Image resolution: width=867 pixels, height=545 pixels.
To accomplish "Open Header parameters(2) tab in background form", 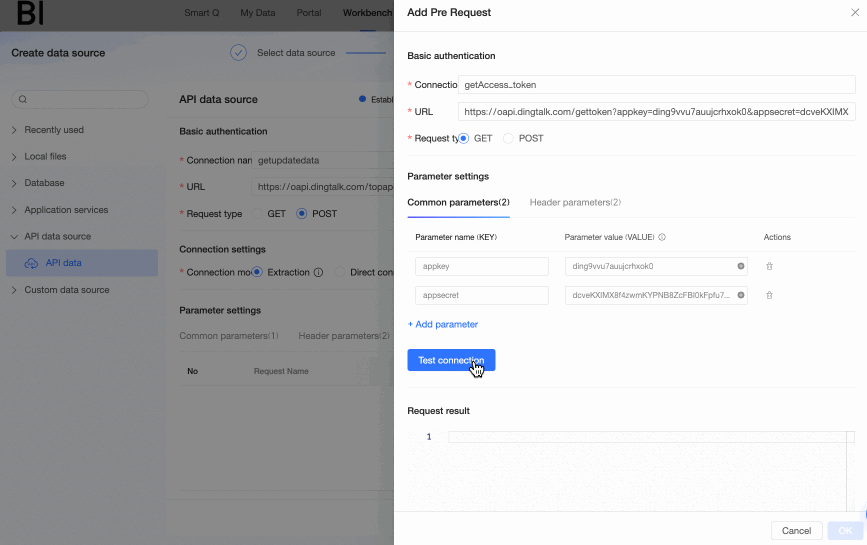I will [x=344, y=336].
